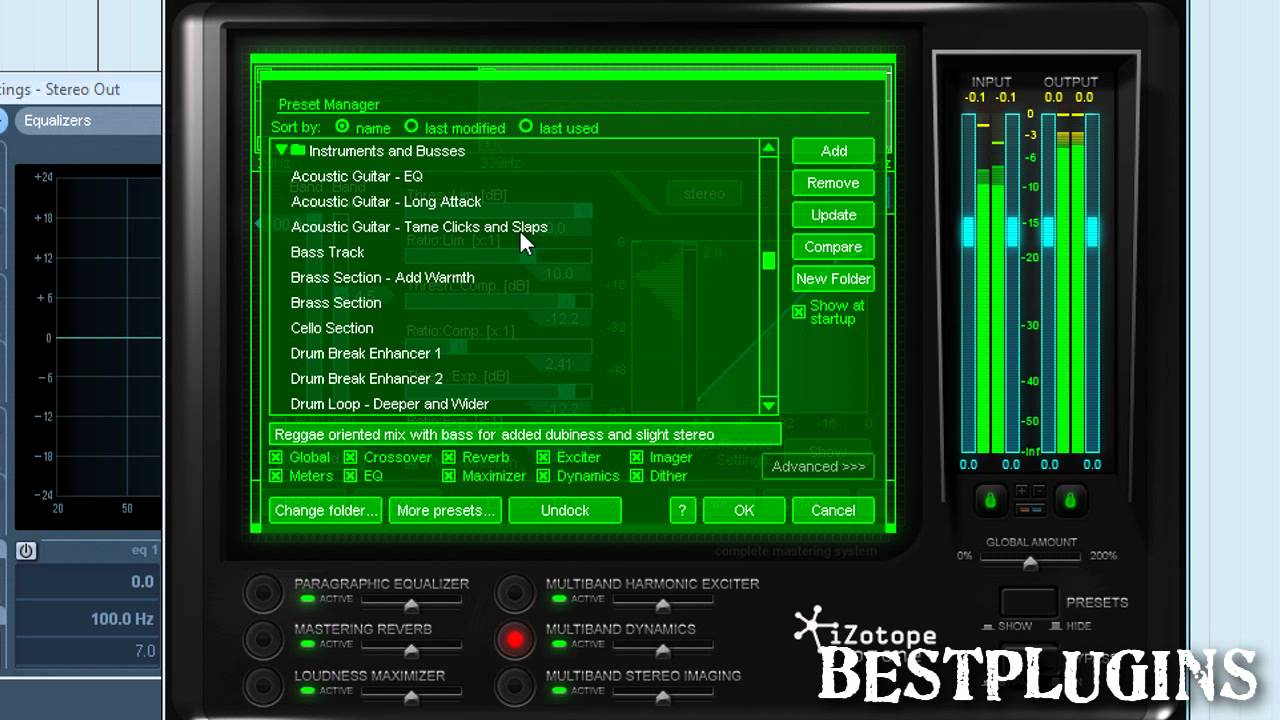Image resolution: width=1280 pixels, height=720 pixels.
Task: Select preset Brass Section - Add Warmth
Action: [382, 277]
